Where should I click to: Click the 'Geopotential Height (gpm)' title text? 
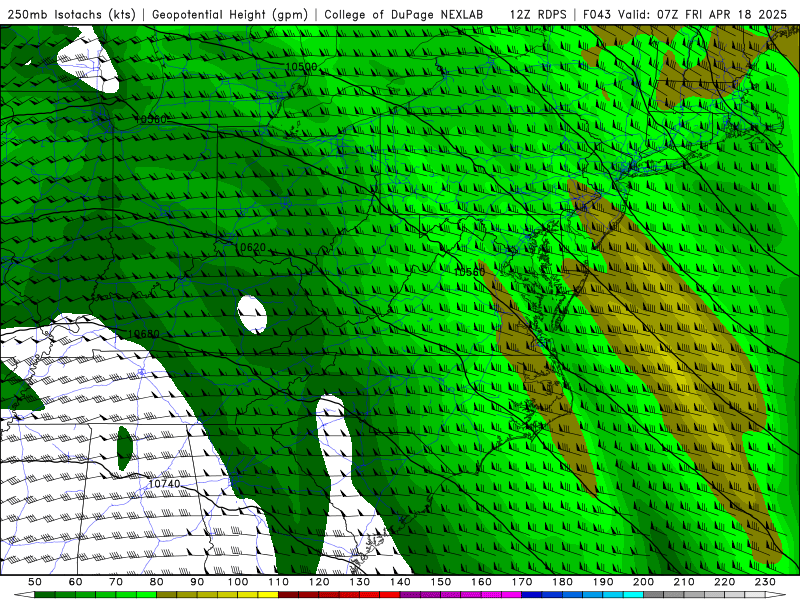230,14
